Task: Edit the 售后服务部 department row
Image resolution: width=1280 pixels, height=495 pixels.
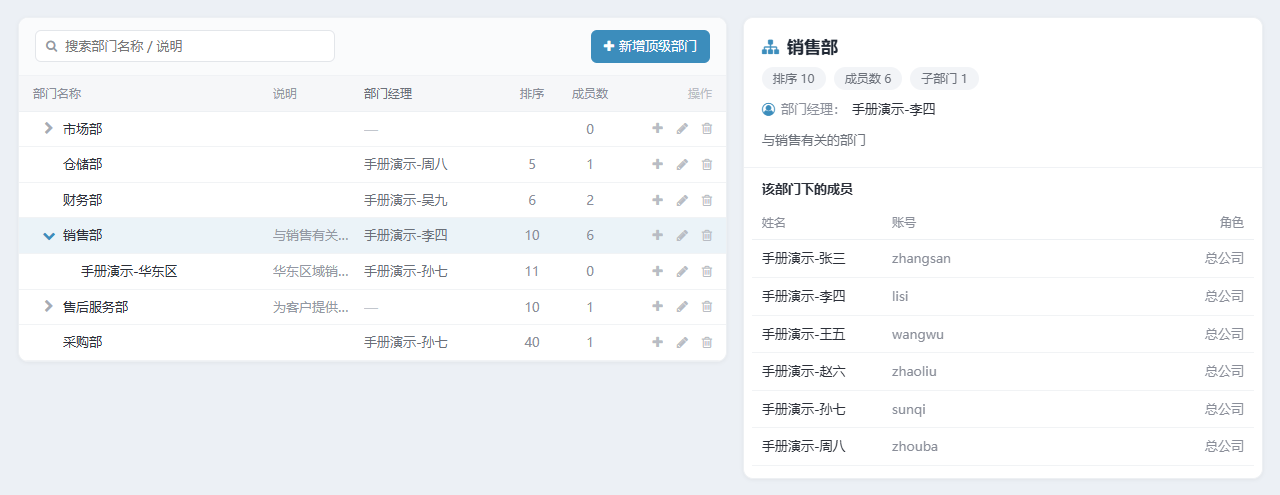Action: (682, 306)
